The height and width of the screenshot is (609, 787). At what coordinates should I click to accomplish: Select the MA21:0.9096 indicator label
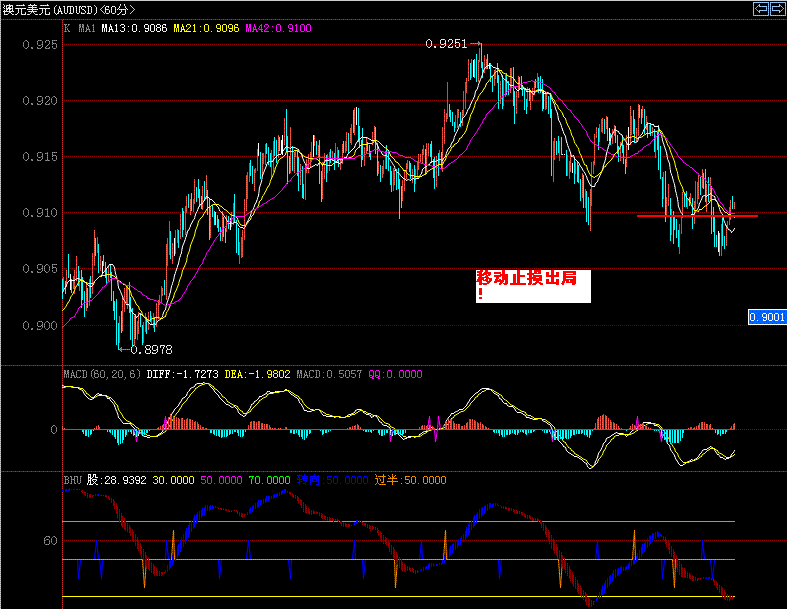click(x=206, y=28)
